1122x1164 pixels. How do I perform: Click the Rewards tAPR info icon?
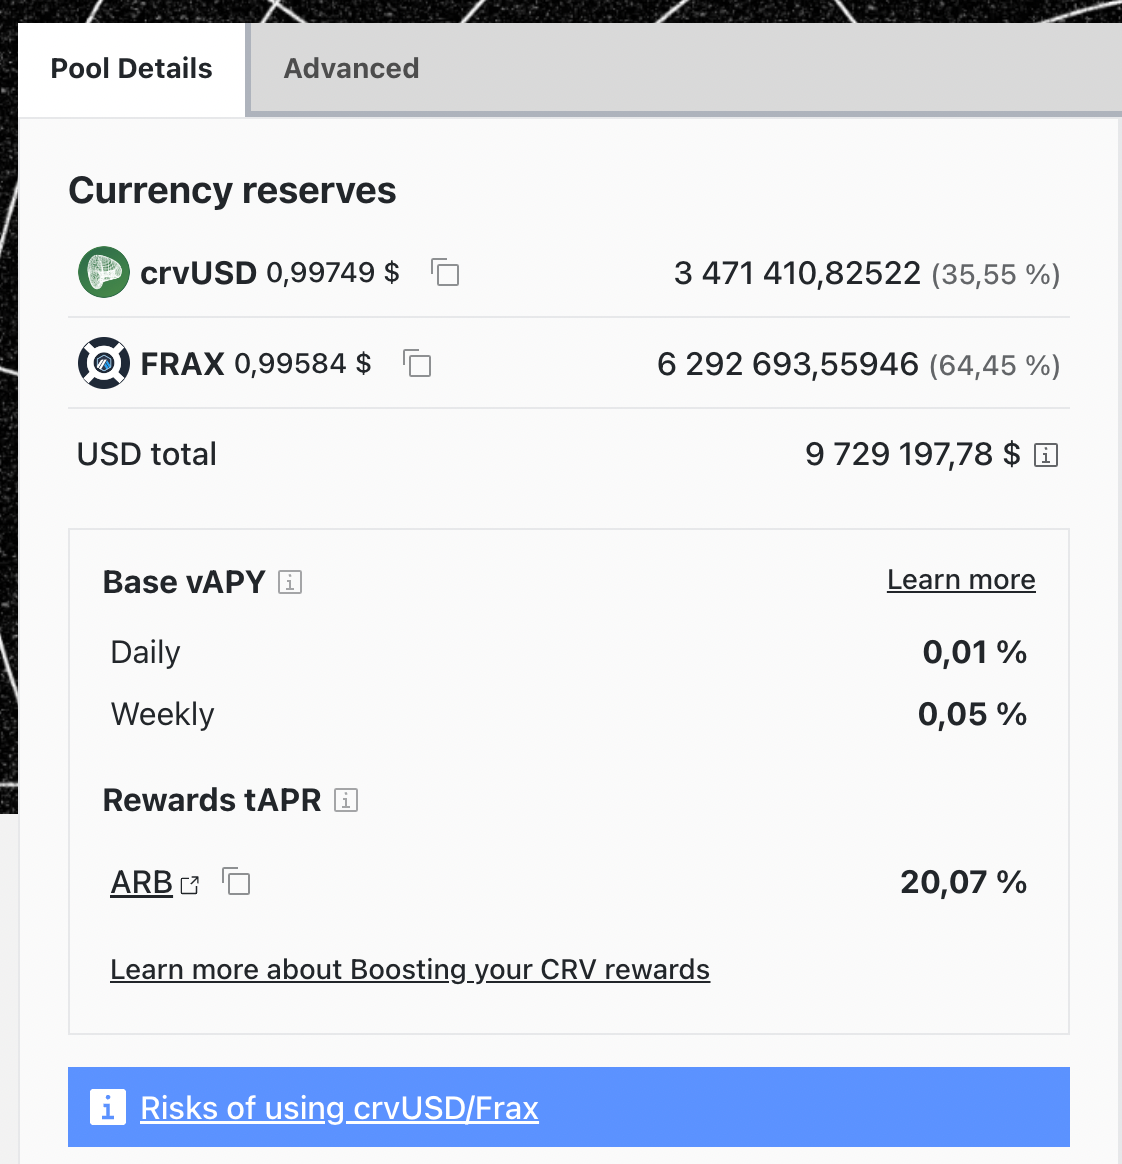[x=346, y=800]
